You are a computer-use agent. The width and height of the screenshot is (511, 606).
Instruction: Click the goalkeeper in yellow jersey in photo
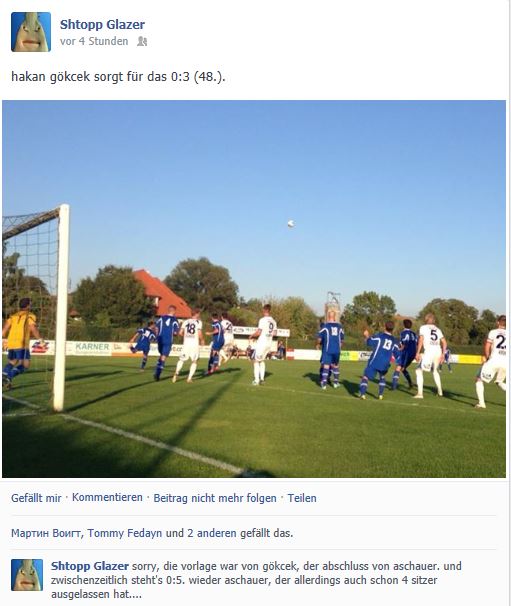point(19,343)
